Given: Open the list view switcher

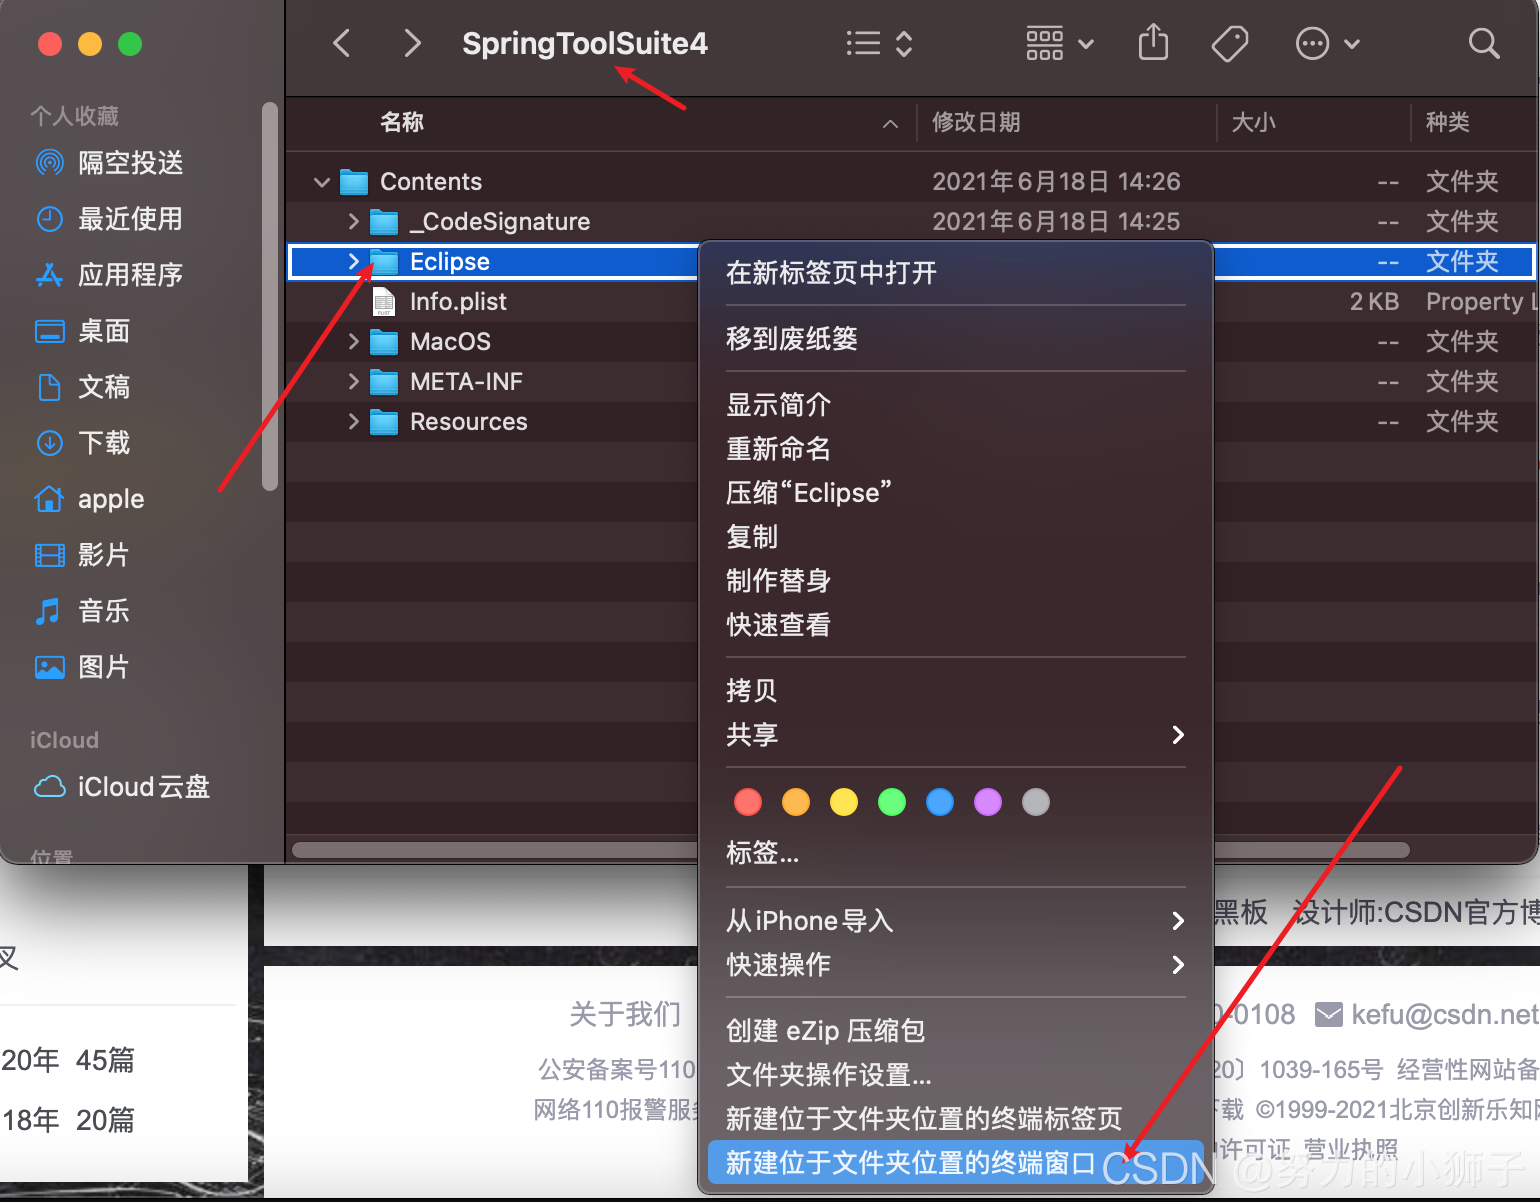Looking at the screenshot, I should 879,43.
